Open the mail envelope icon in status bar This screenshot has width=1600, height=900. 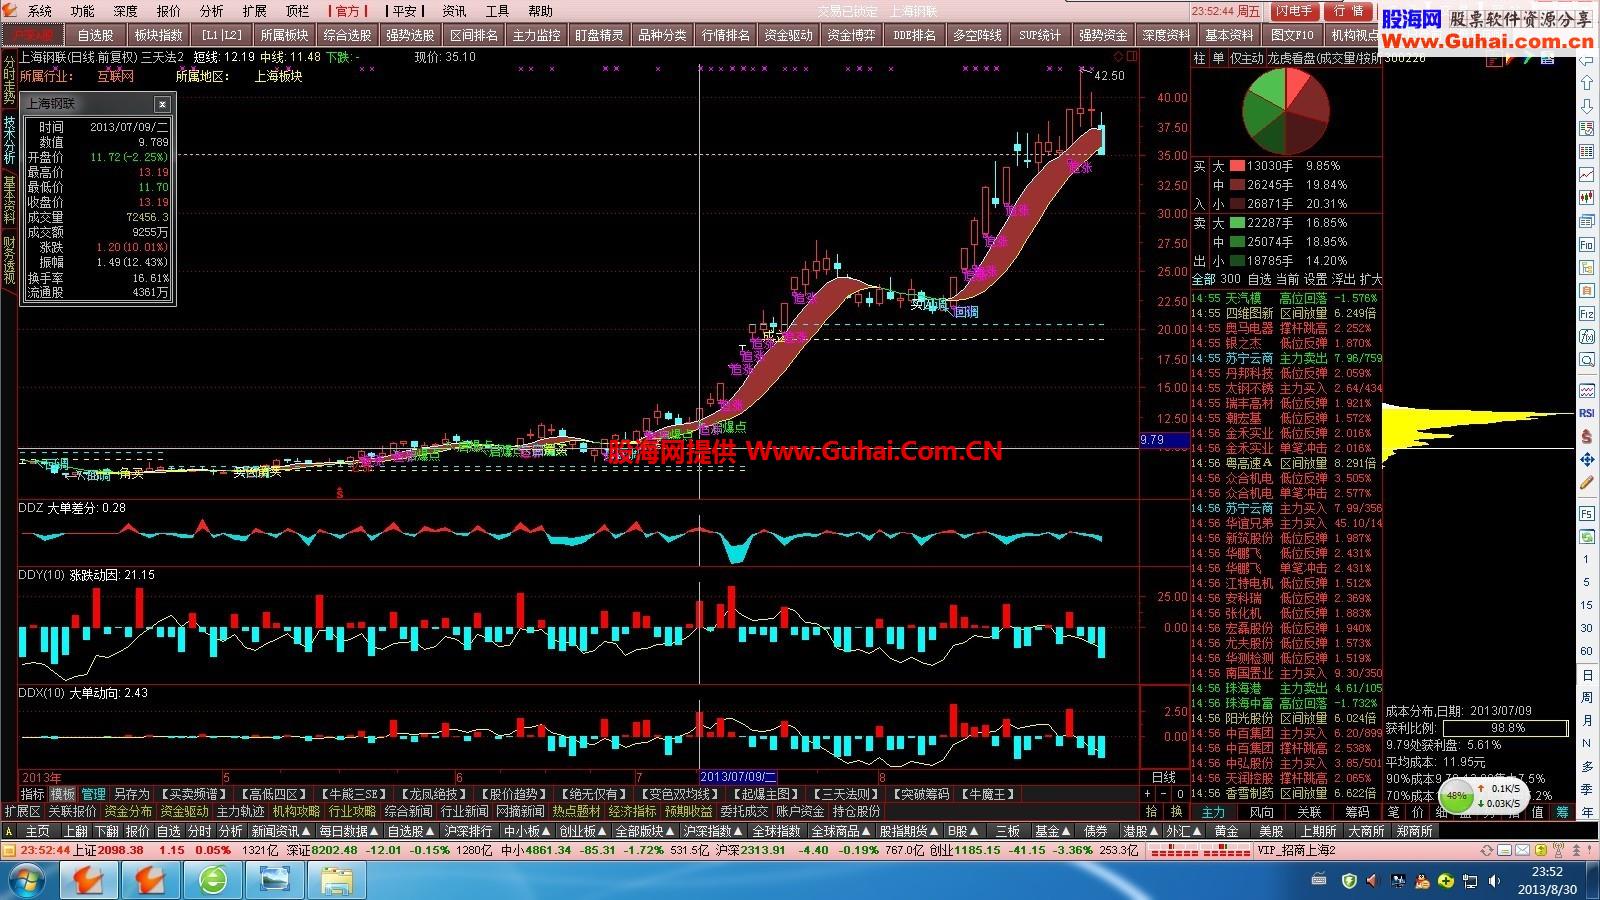pyautogui.click(x=1522, y=850)
